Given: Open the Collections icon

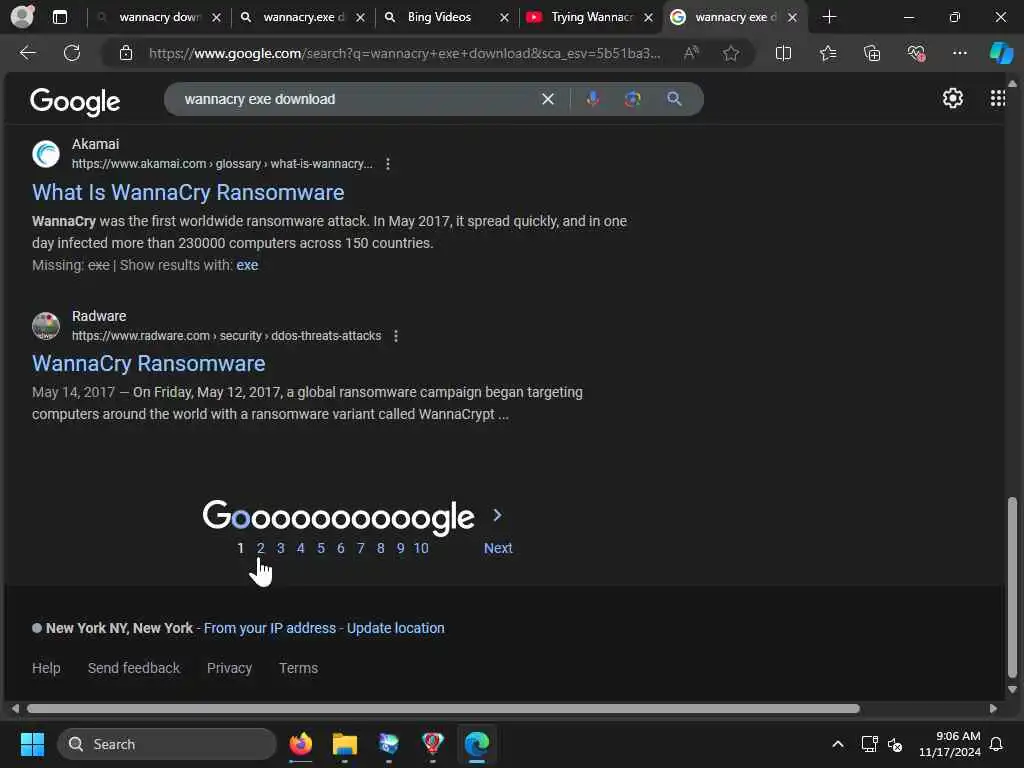Looking at the screenshot, I should click(872, 54).
